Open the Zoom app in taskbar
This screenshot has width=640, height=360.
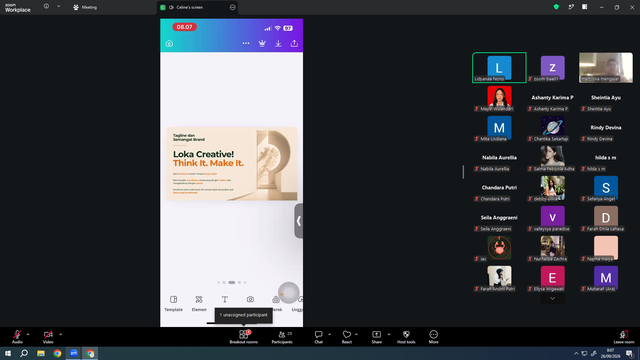click(74, 353)
